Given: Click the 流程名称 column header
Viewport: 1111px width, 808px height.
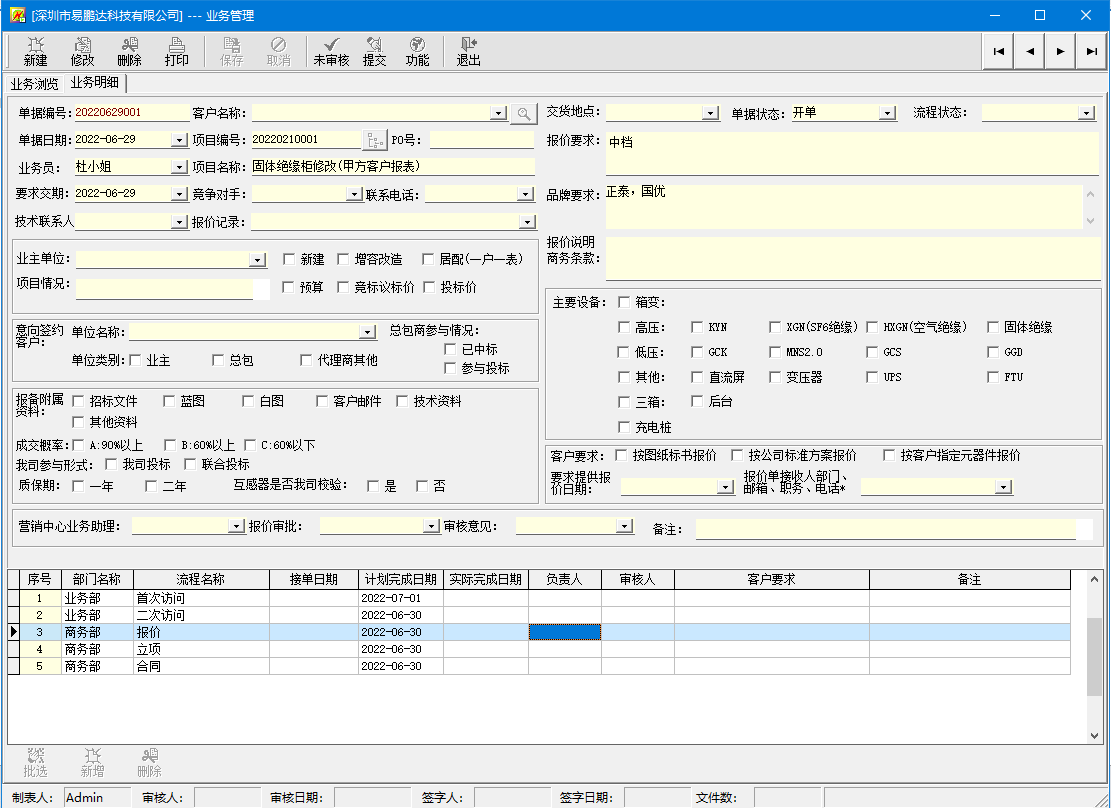Looking at the screenshot, I should tap(201, 579).
